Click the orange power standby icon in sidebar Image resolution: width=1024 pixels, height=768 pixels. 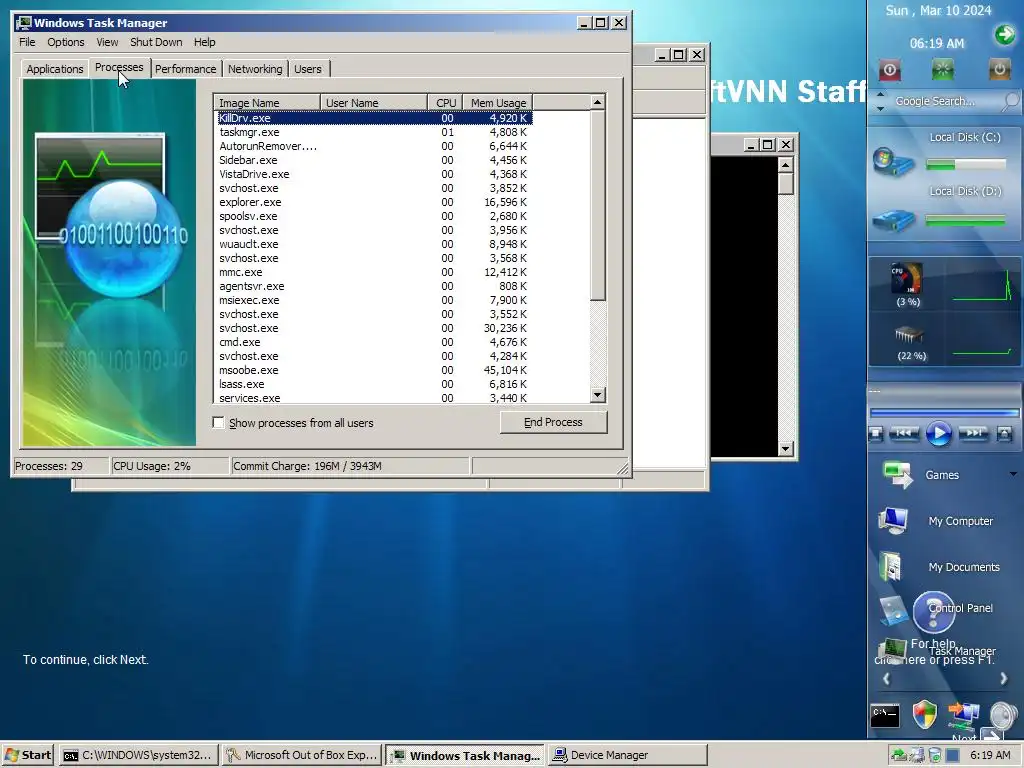tap(999, 70)
